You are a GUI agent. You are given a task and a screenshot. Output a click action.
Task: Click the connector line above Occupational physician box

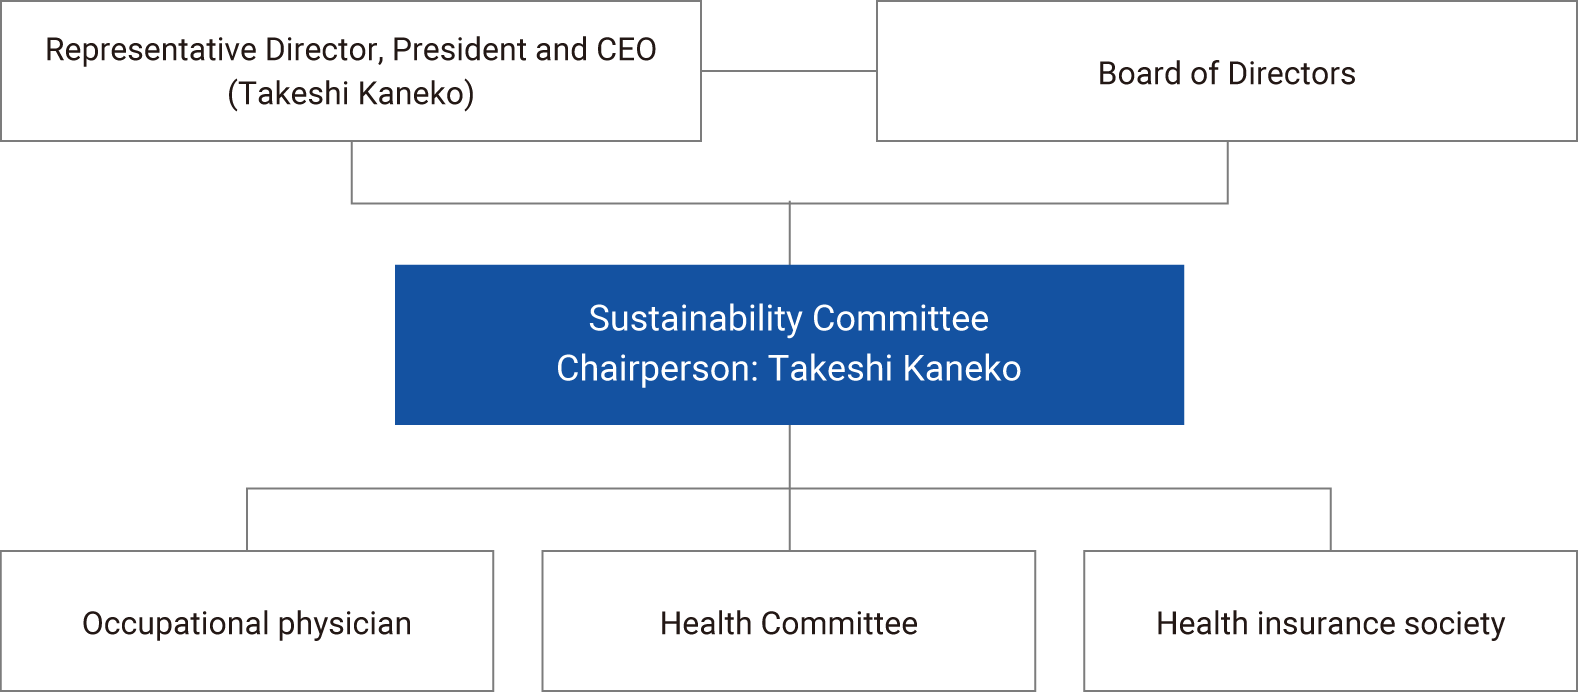tap(247, 520)
